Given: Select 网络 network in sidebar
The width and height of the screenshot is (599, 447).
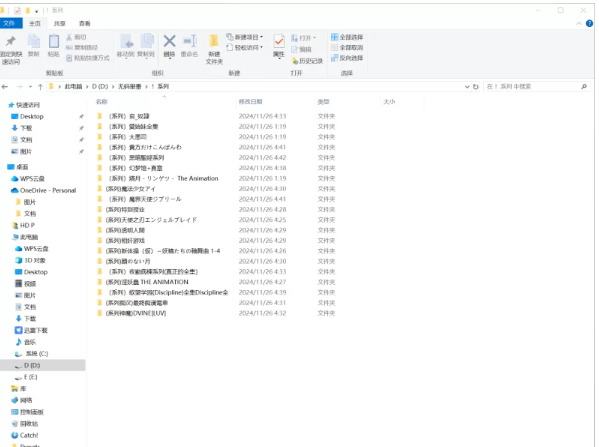Looking at the screenshot, I should click(x=22, y=400).
